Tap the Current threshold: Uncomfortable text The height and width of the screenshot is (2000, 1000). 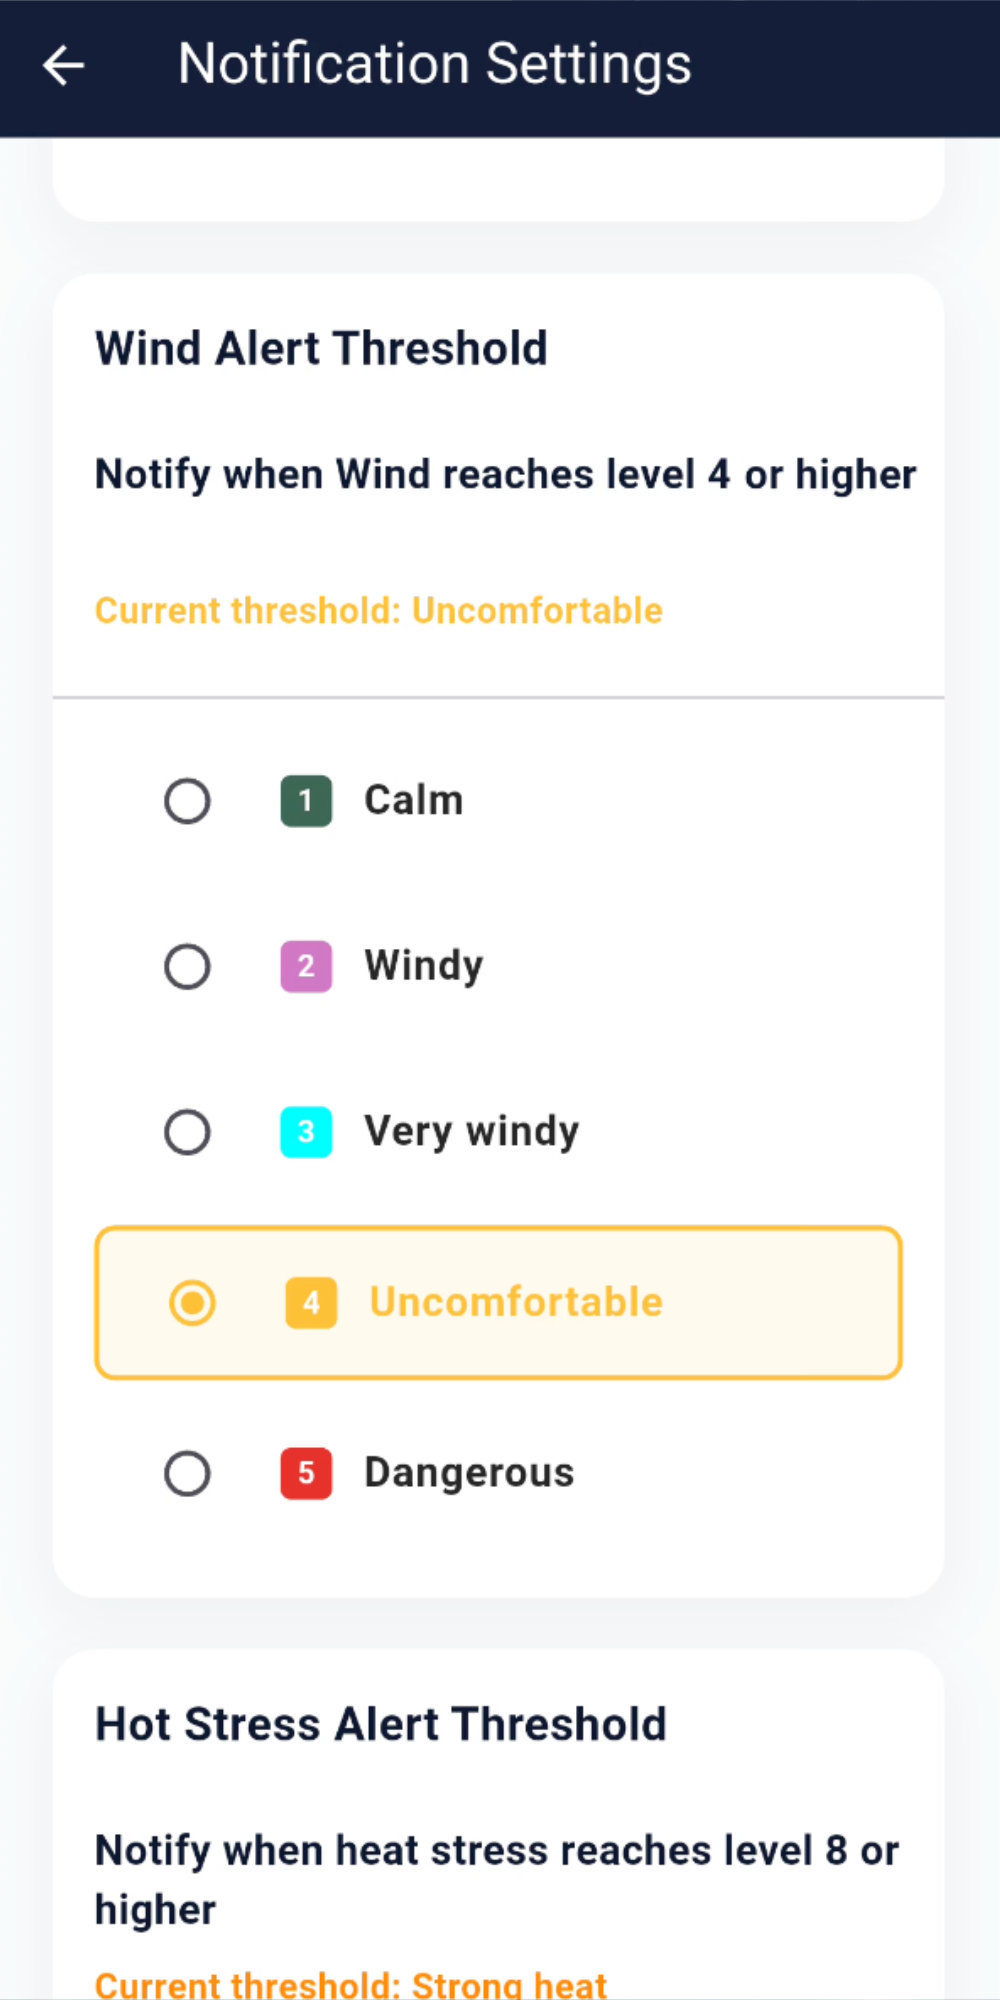[x=378, y=610]
